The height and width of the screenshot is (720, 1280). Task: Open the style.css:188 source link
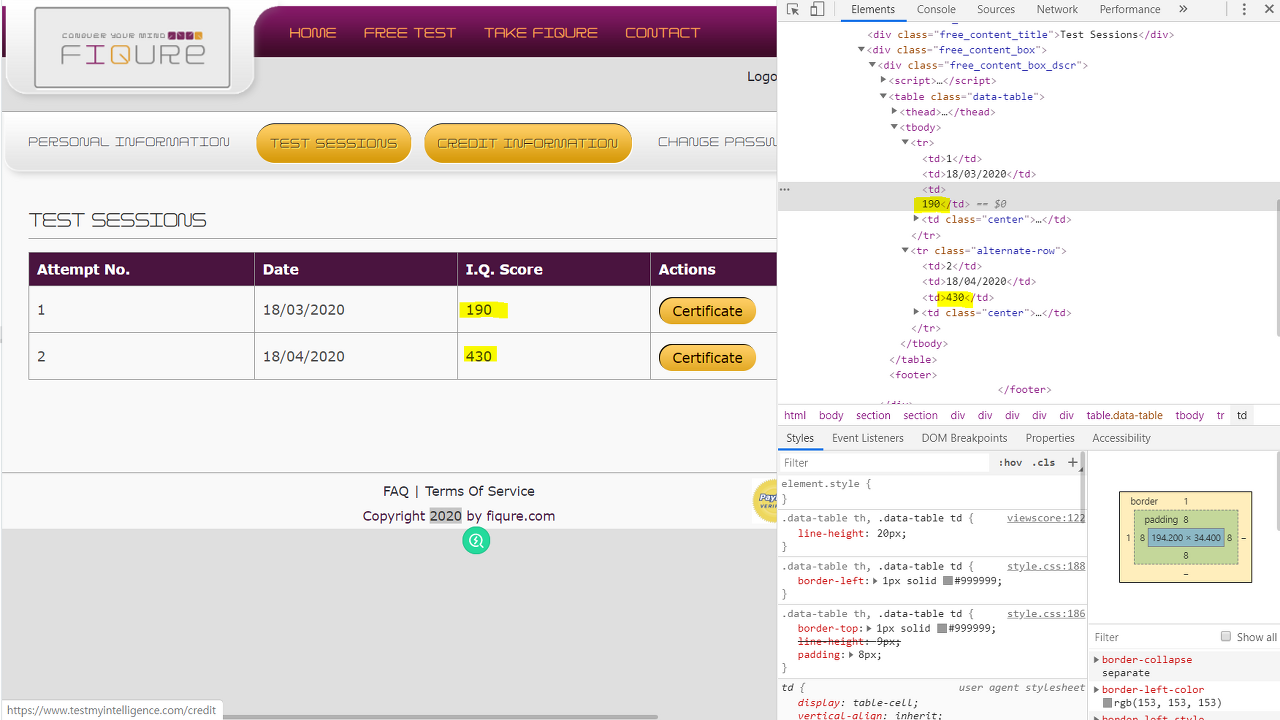click(x=1046, y=566)
